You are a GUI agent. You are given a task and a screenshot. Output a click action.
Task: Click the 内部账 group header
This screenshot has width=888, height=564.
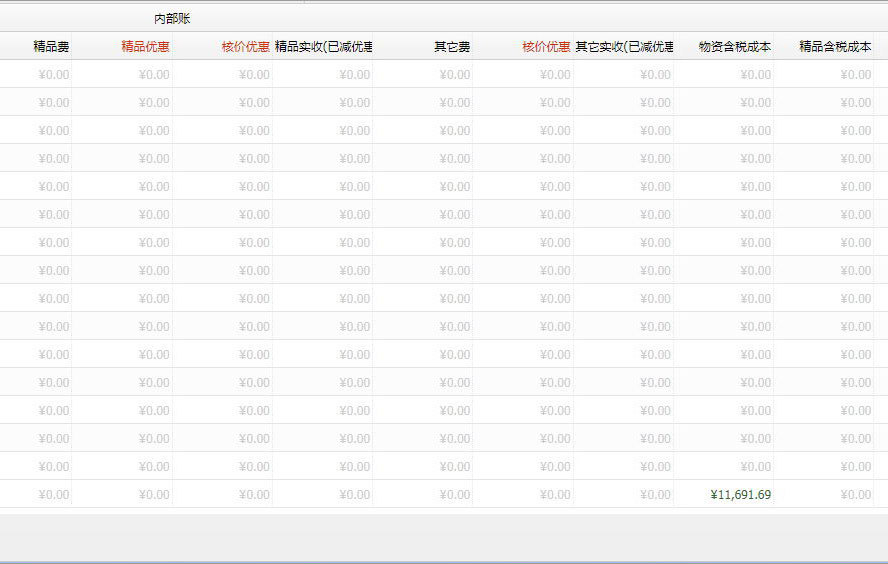click(x=172, y=18)
